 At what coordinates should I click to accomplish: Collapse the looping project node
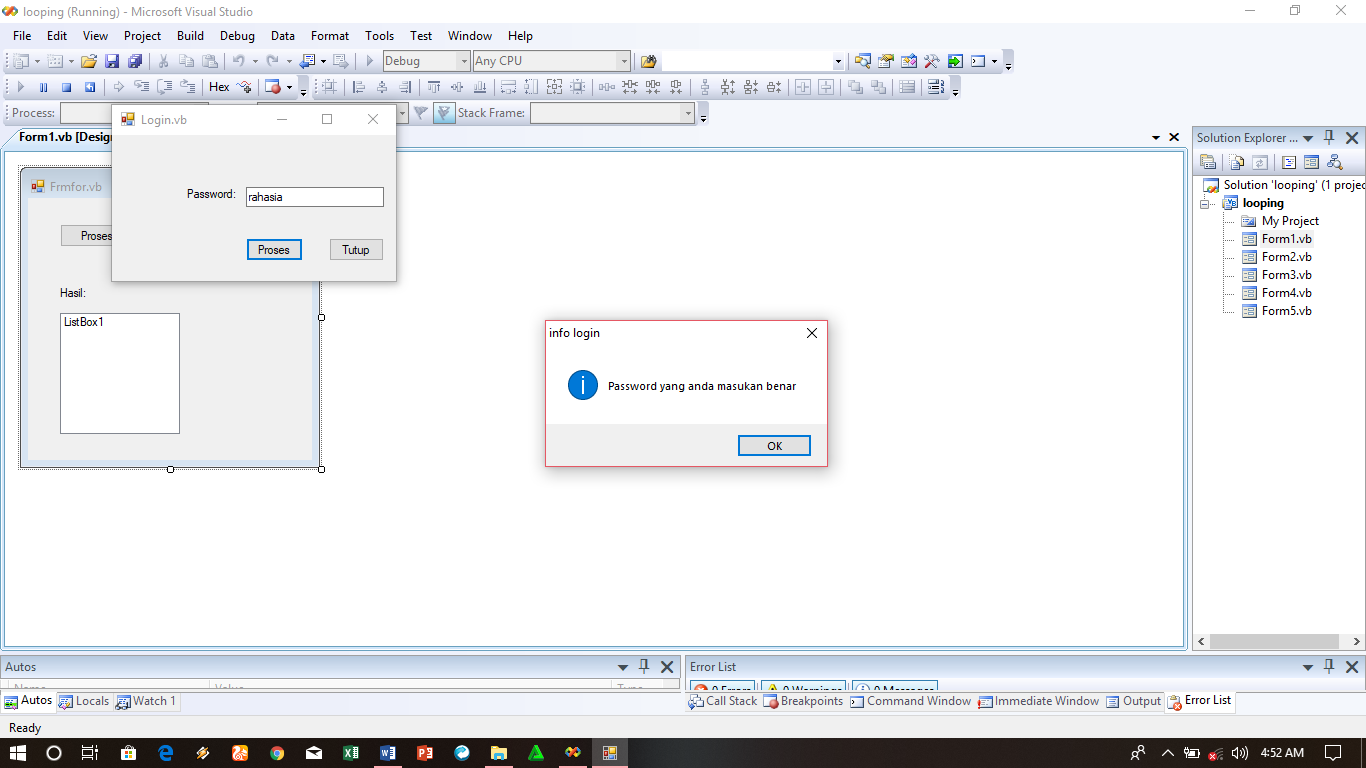click(x=1206, y=202)
